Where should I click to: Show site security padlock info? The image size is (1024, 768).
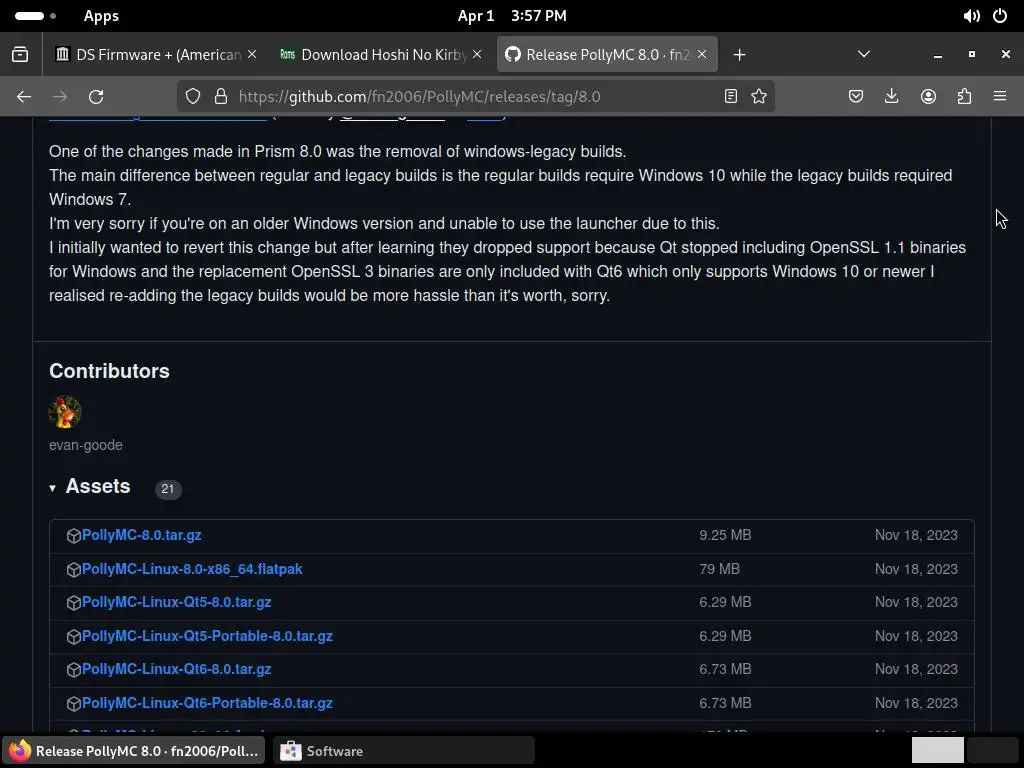pos(221,97)
